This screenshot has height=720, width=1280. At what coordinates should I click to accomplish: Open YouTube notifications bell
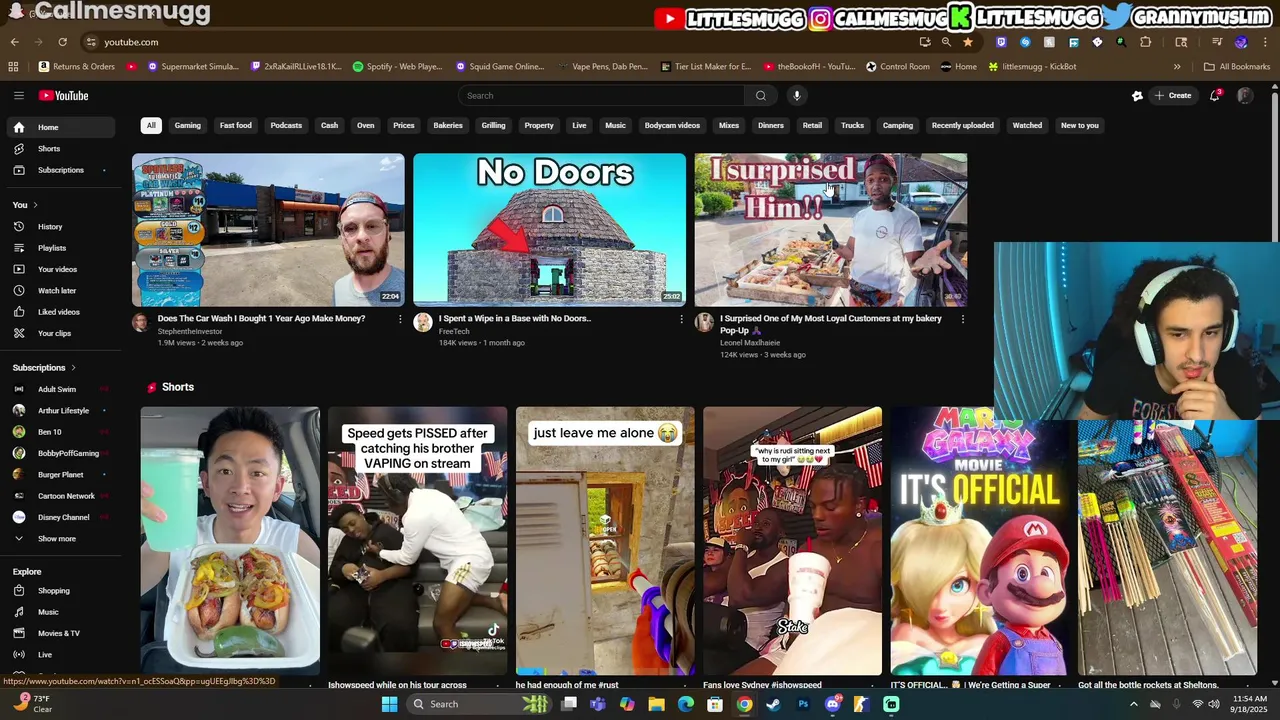(x=1215, y=96)
